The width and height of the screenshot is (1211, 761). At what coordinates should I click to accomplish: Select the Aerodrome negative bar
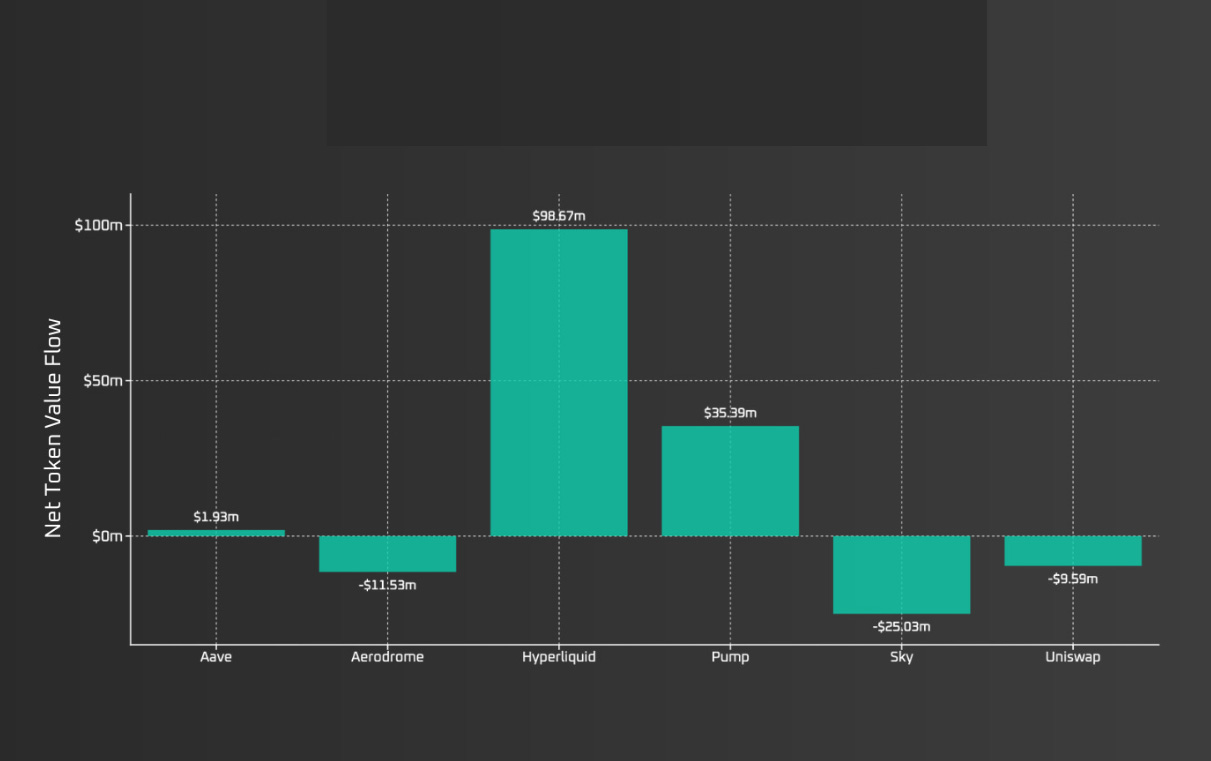(387, 554)
